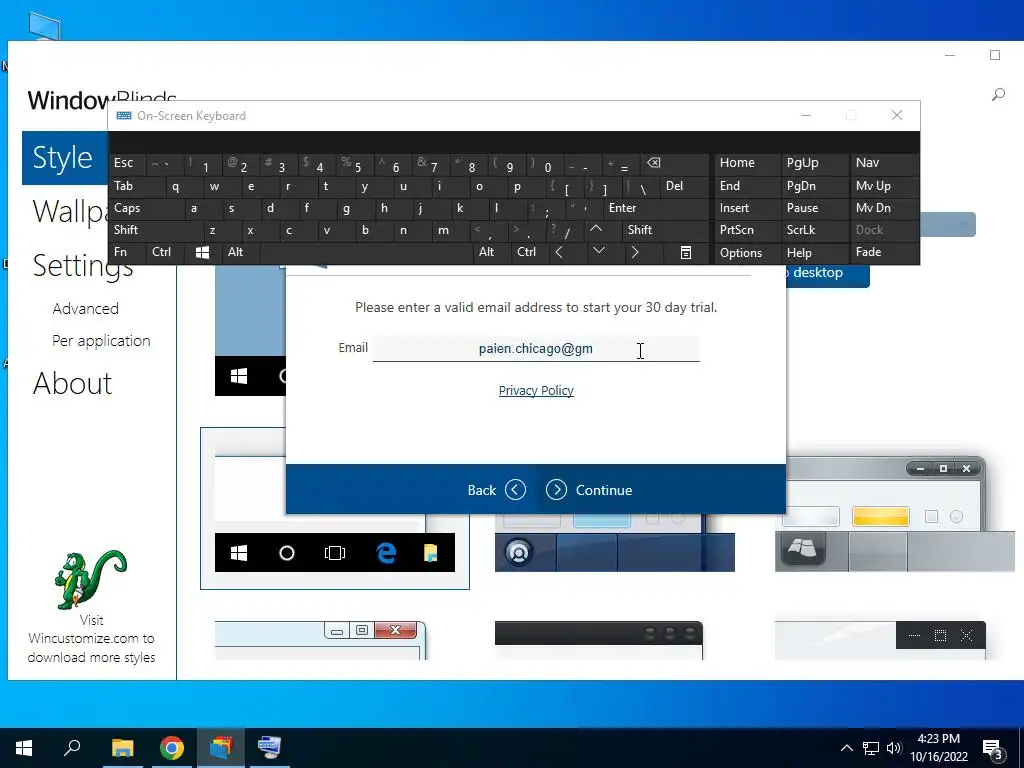Click the 'm' key on the On-Screen Keyboard

coord(449,230)
